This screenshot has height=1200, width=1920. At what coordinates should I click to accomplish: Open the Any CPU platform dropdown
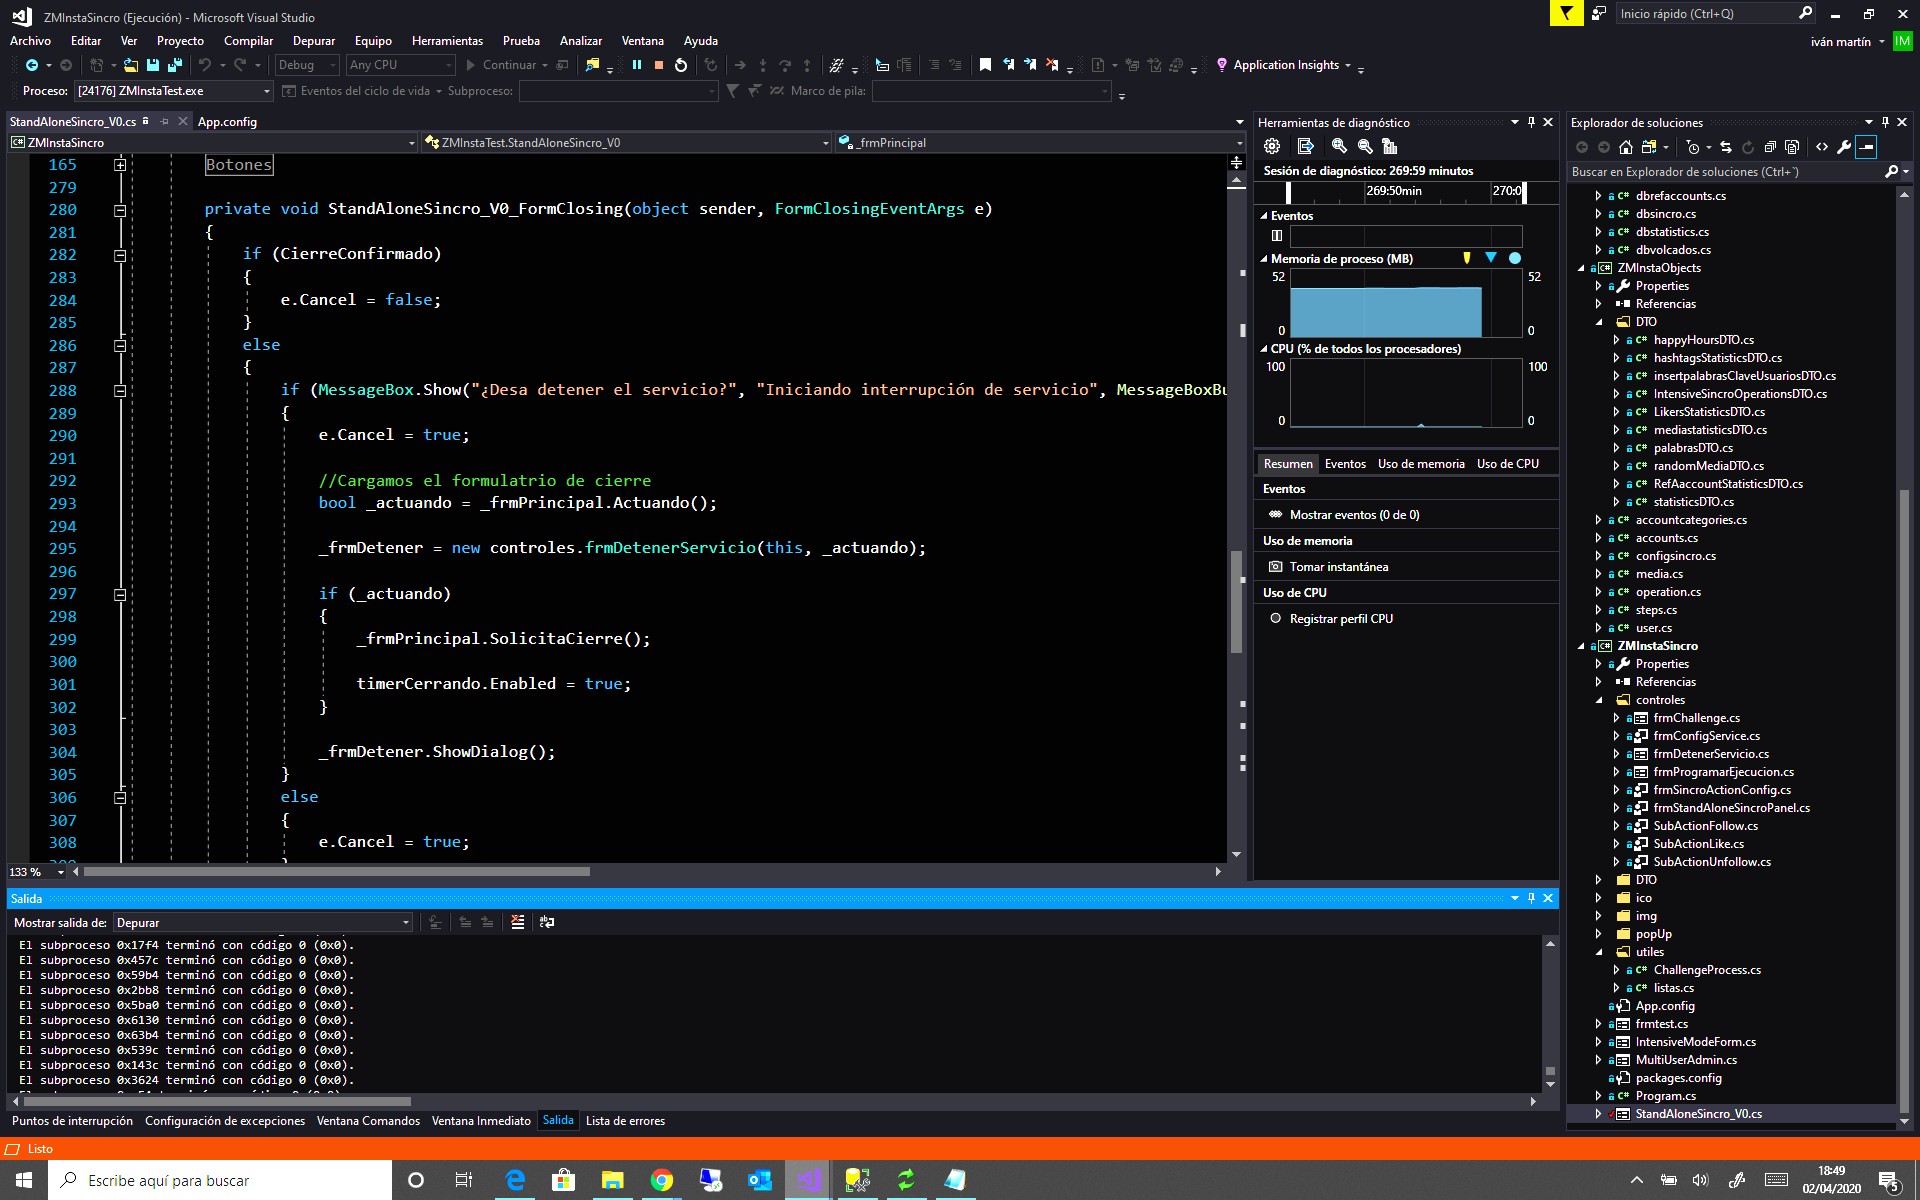[450, 65]
